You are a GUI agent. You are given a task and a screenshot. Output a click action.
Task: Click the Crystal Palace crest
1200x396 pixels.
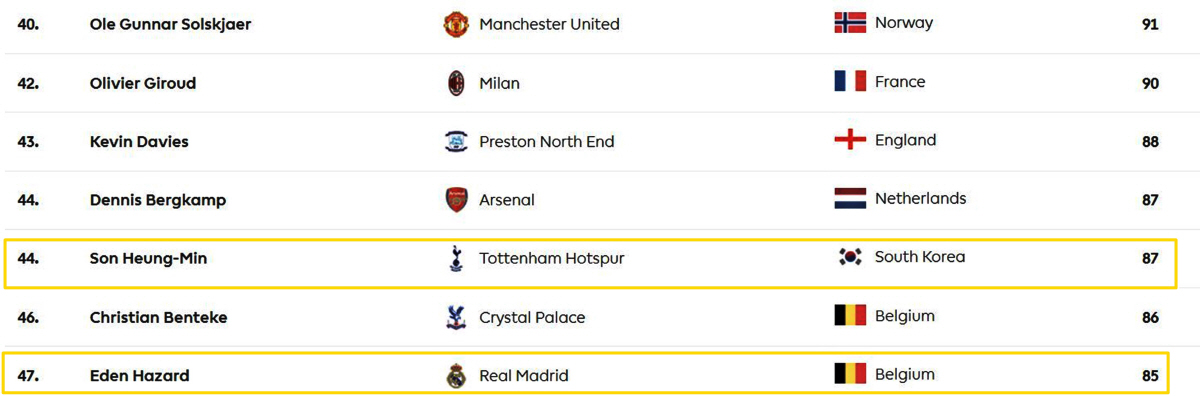(456, 318)
